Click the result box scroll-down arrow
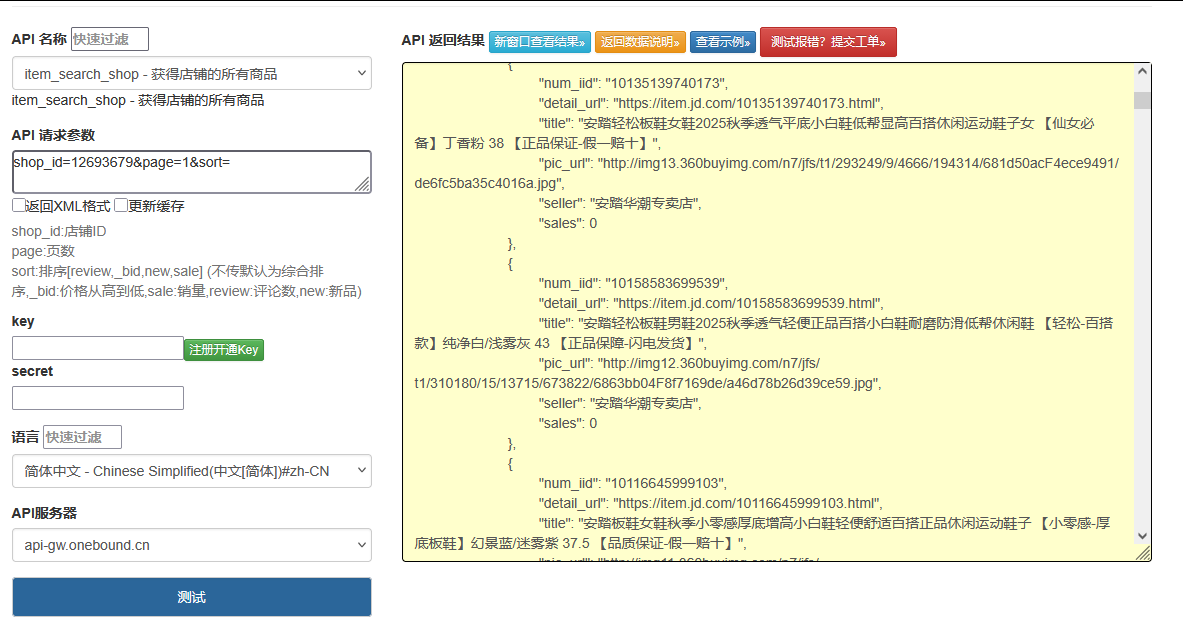The image size is (1183, 625). 1142,536
